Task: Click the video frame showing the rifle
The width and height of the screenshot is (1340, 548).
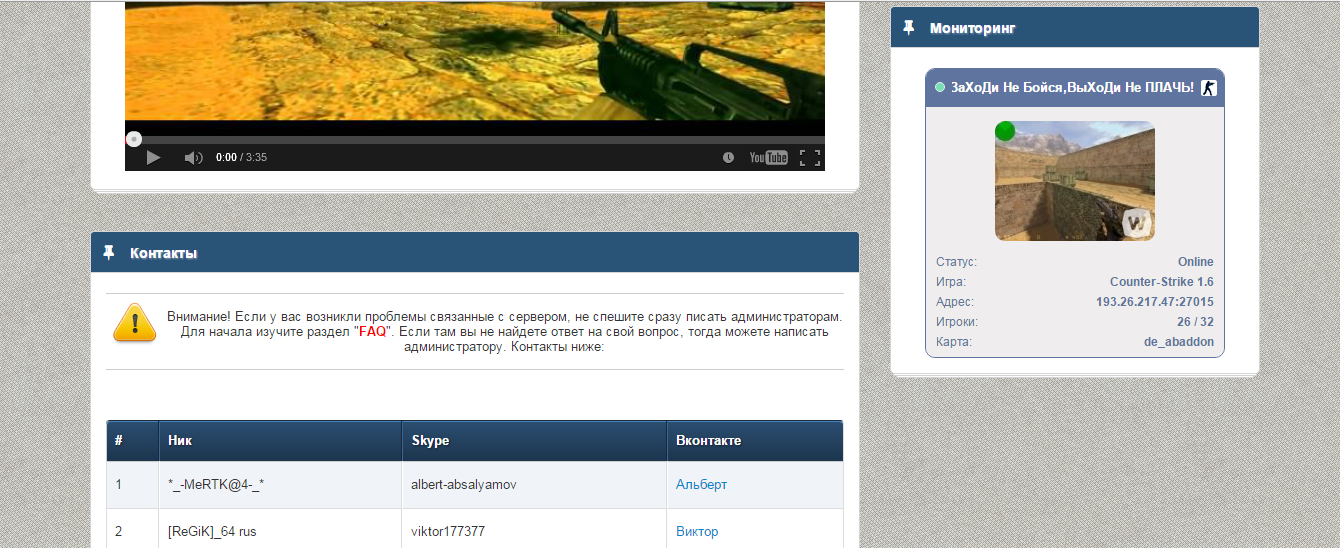Action: [x=475, y=60]
